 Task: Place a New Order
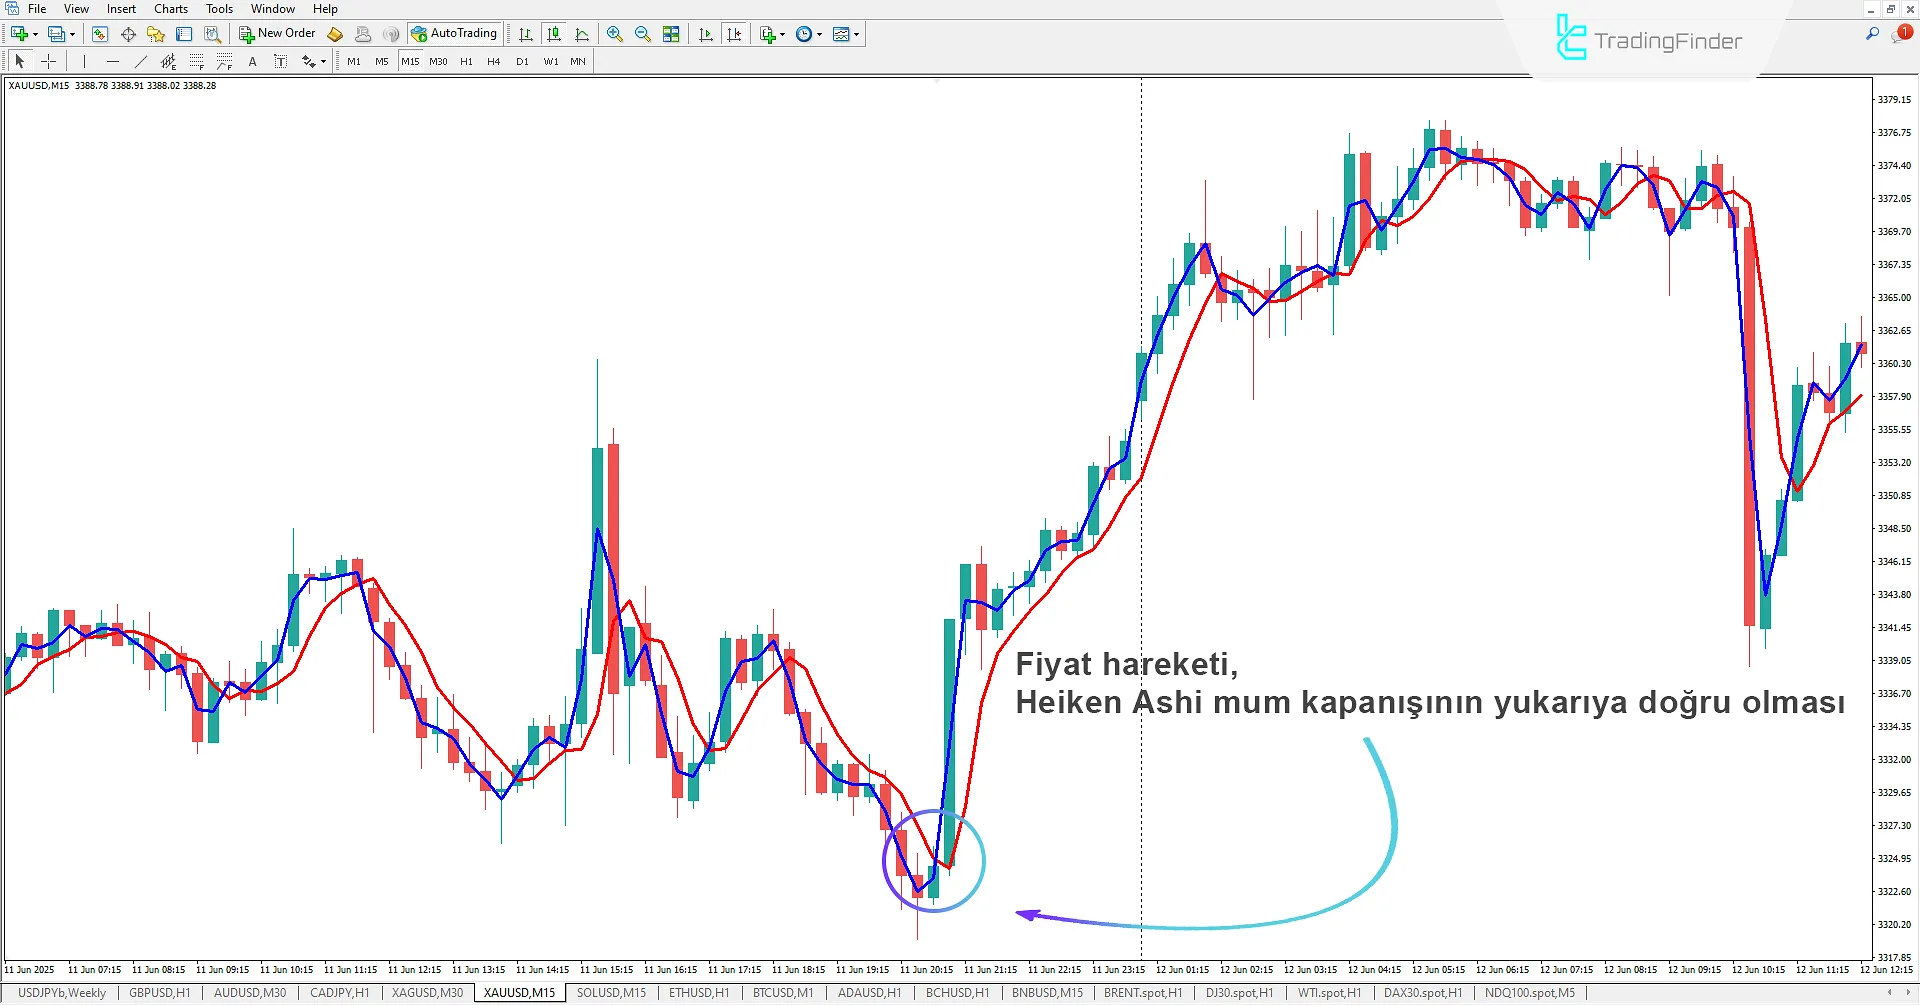click(x=277, y=33)
